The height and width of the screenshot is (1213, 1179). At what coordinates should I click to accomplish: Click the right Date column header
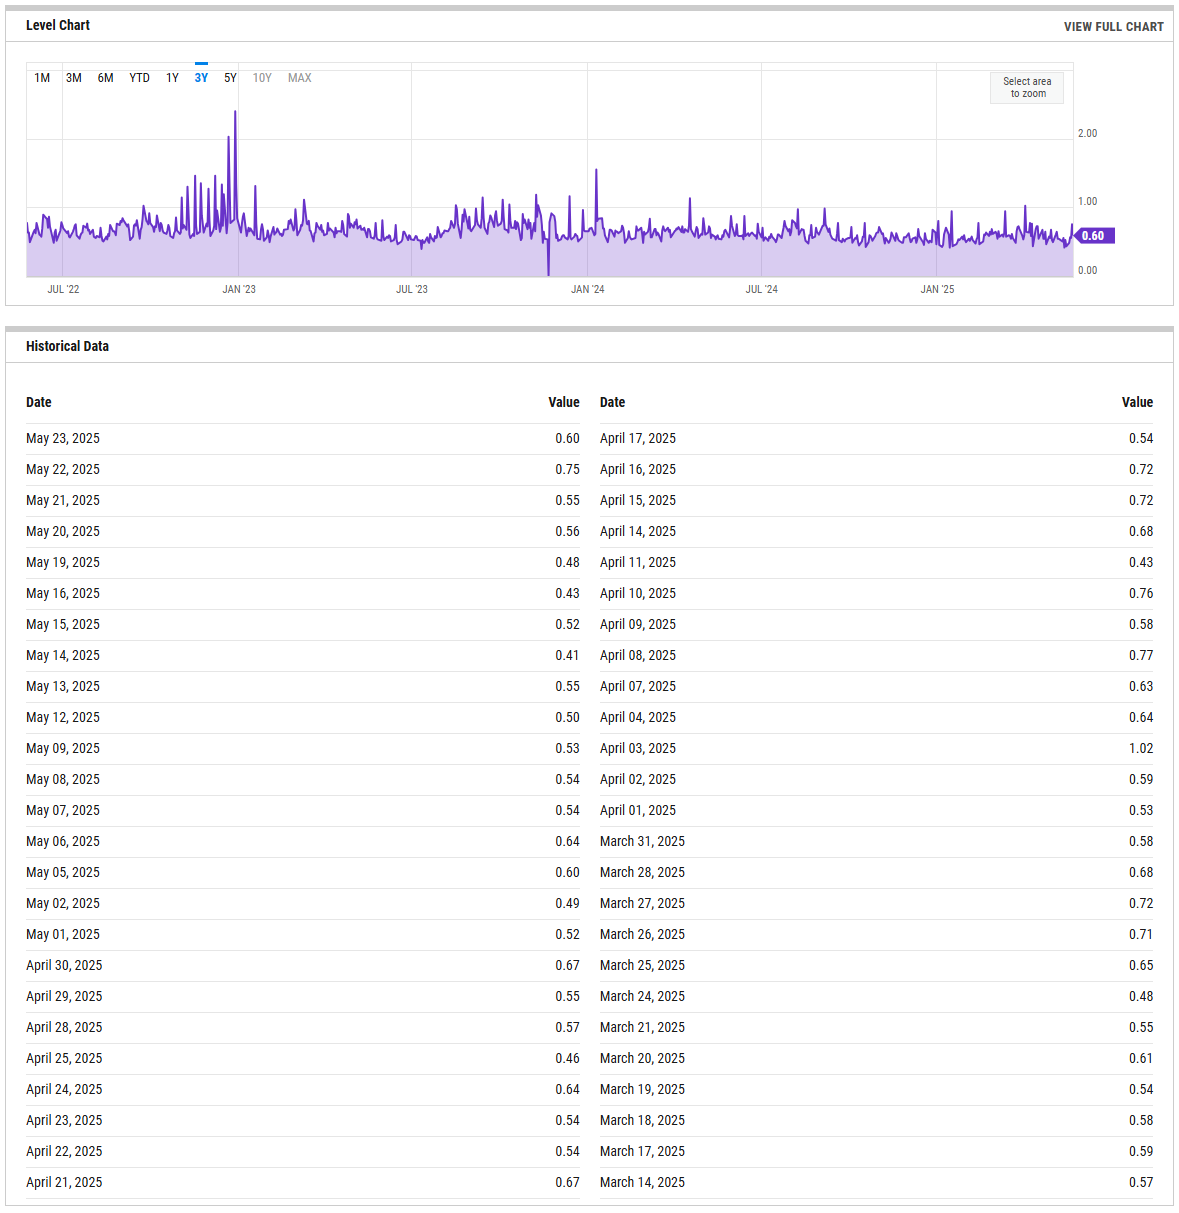pyautogui.click(x=612, y=402)
